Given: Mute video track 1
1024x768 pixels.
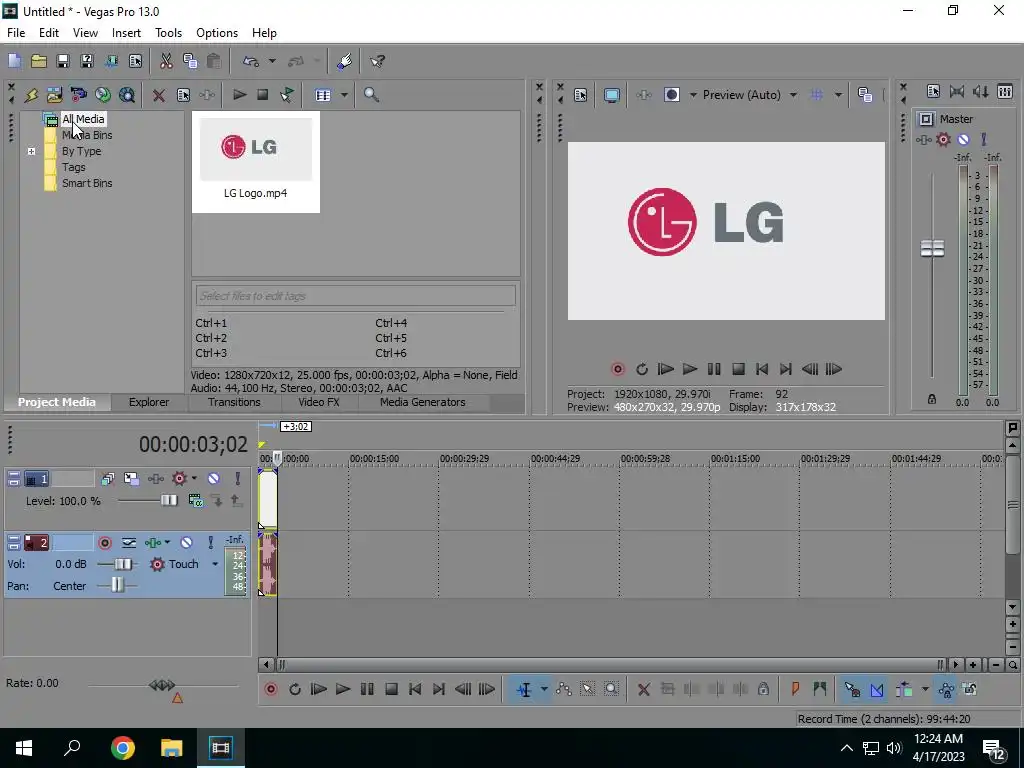Looking at the screenshot, I should coord(214,479).
